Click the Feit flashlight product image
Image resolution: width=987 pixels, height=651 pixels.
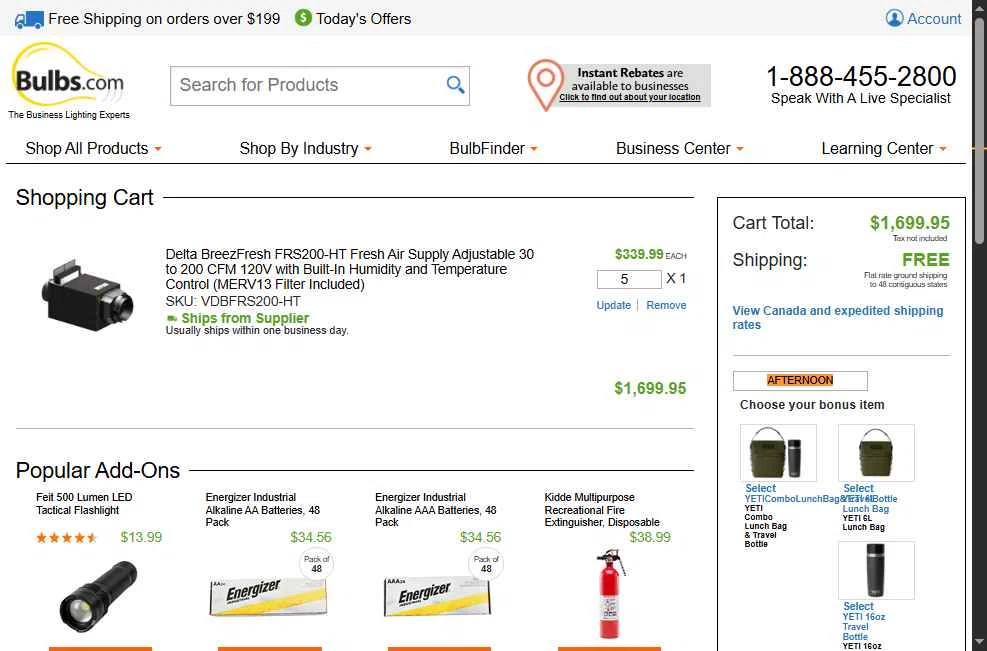click(x=98, y=597)
